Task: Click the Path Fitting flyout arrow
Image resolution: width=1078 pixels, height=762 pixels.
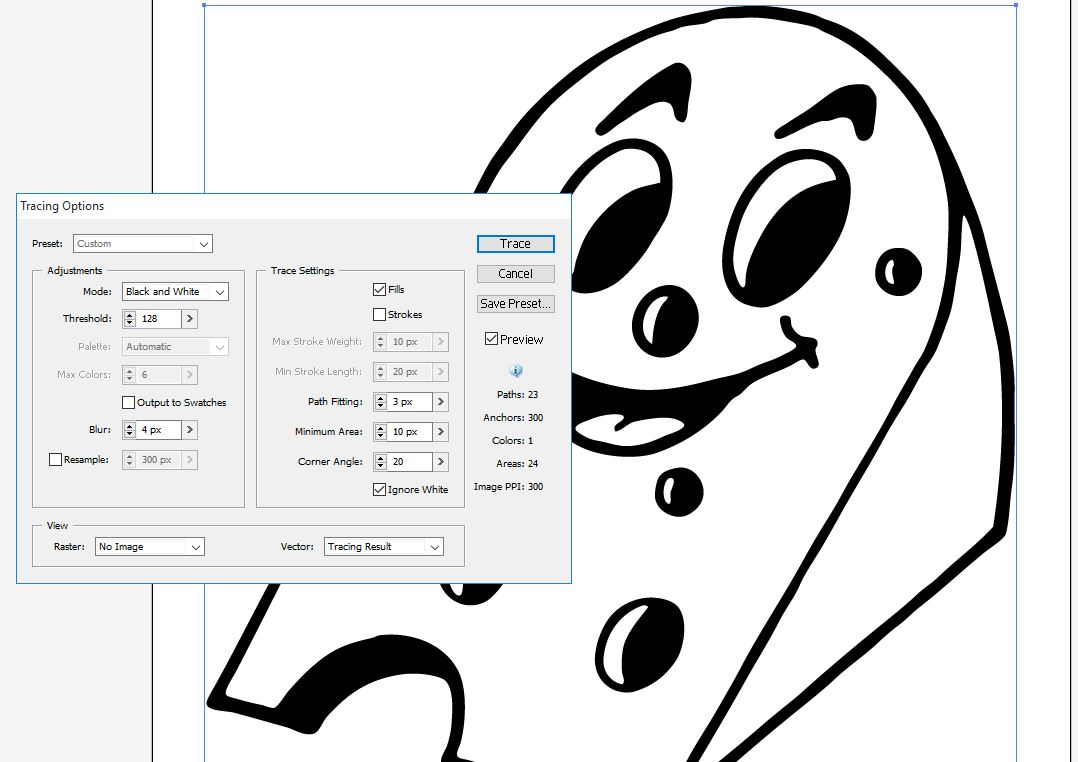Action: [x=441, y=402]
